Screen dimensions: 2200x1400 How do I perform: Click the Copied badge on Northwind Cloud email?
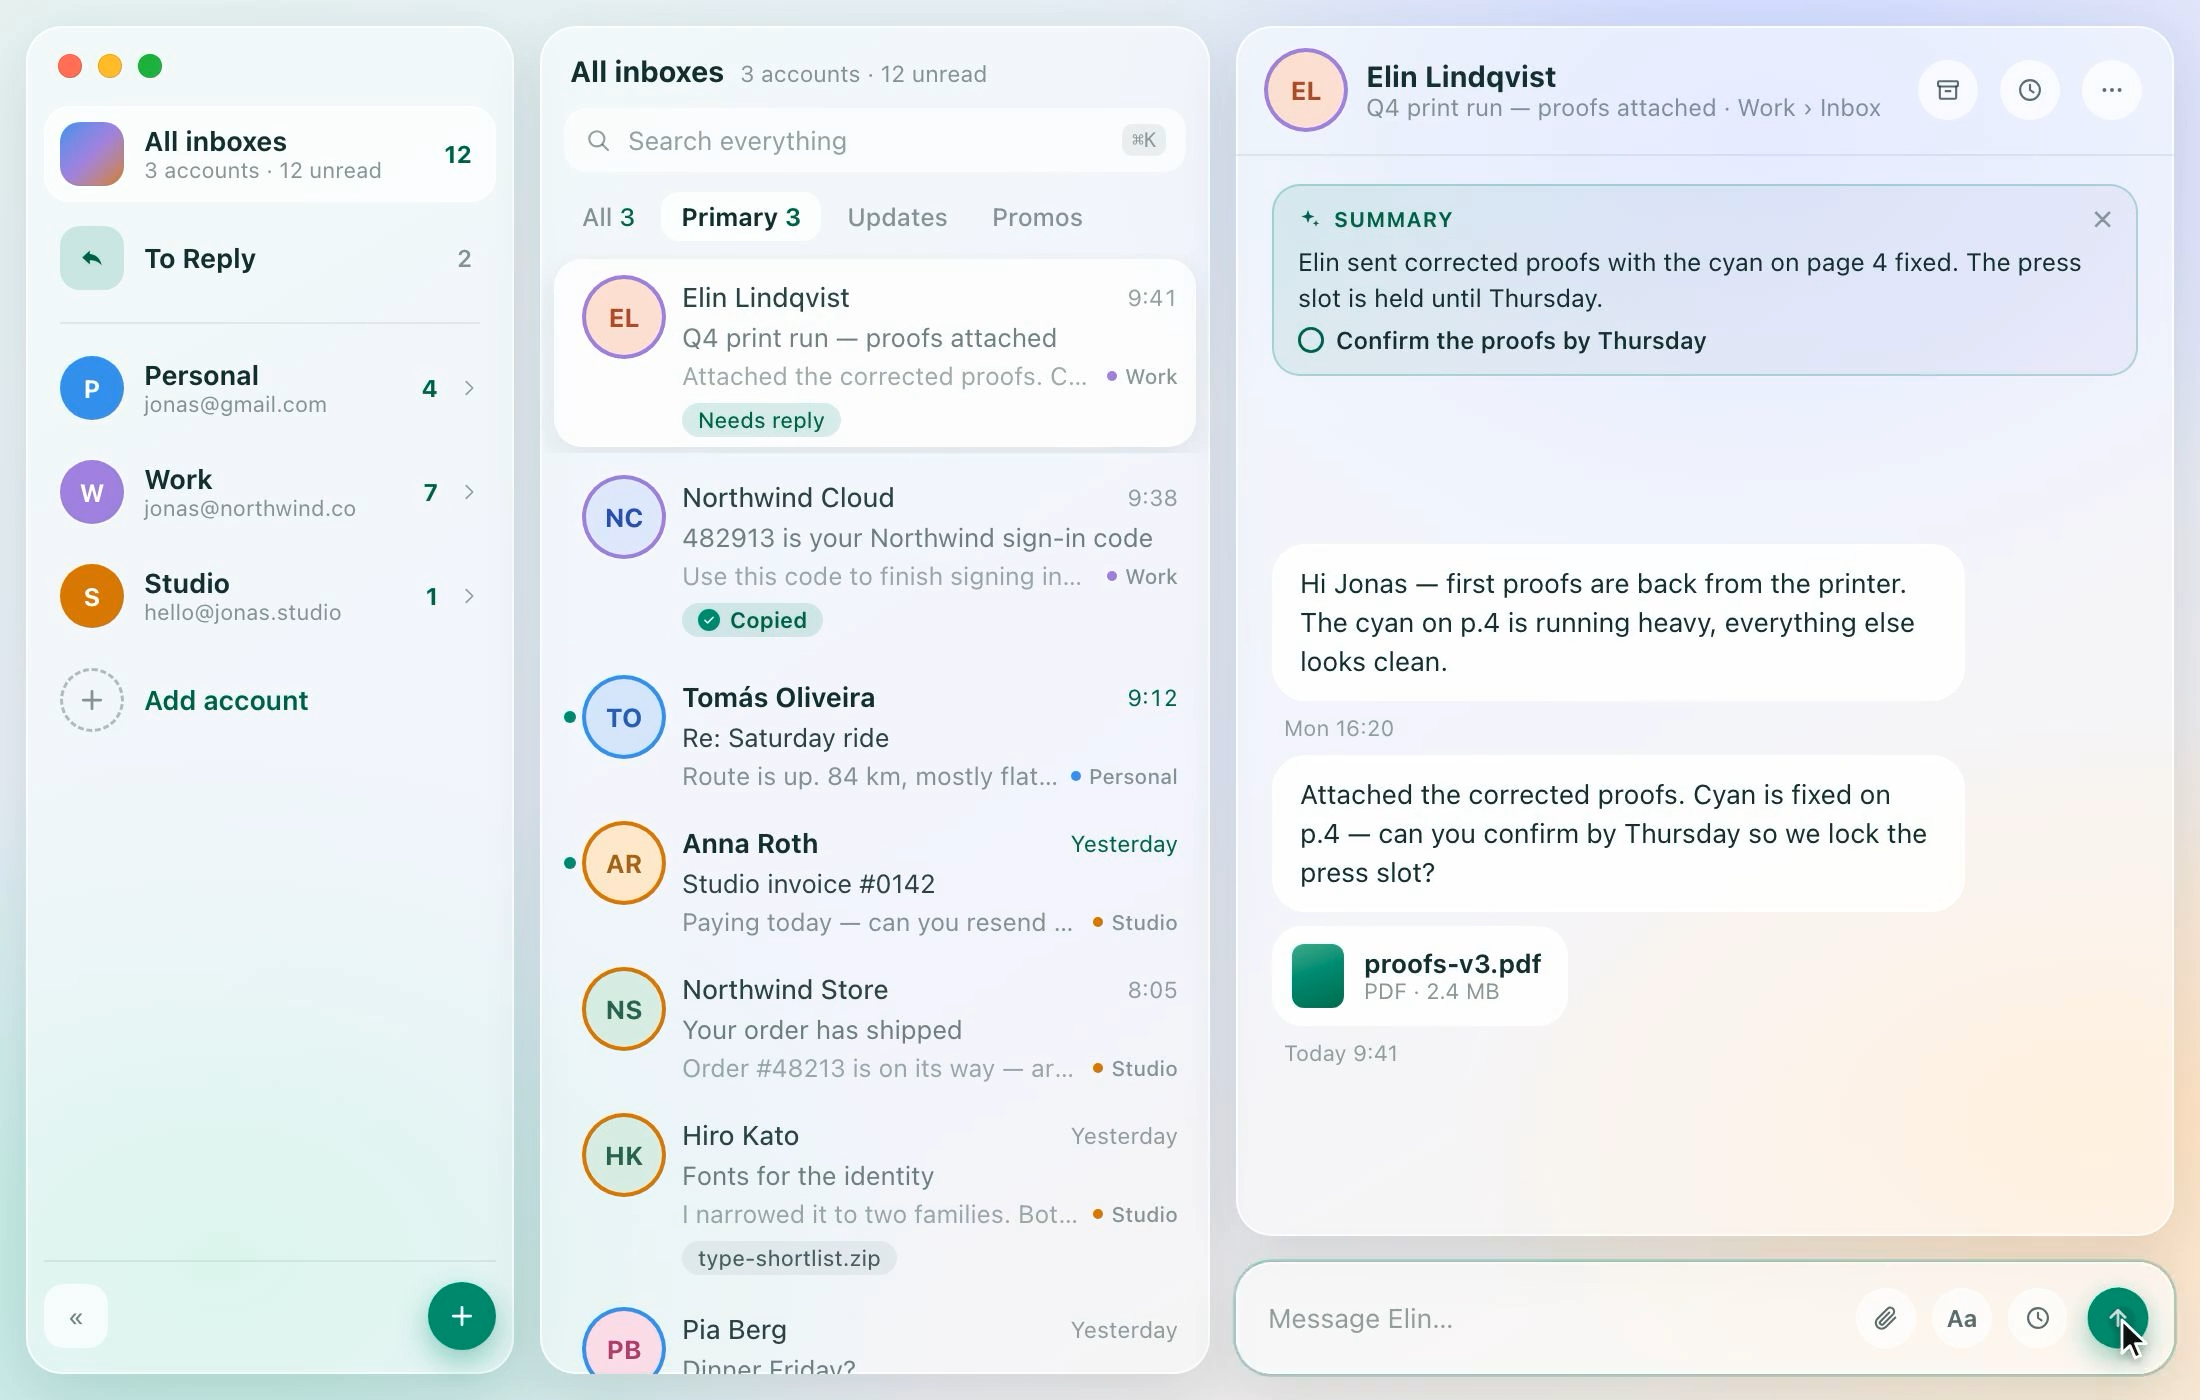click(x=752, y=620)
